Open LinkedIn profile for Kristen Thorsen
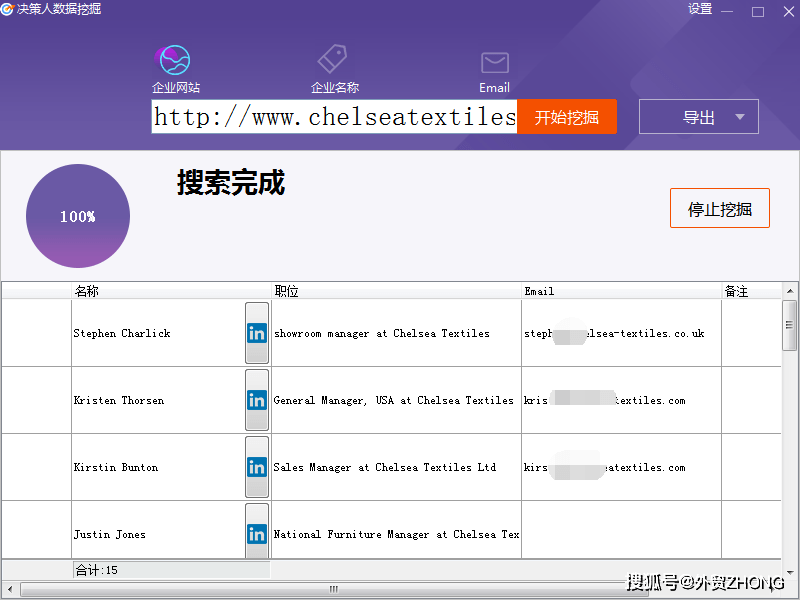 (x=257, y=401)
